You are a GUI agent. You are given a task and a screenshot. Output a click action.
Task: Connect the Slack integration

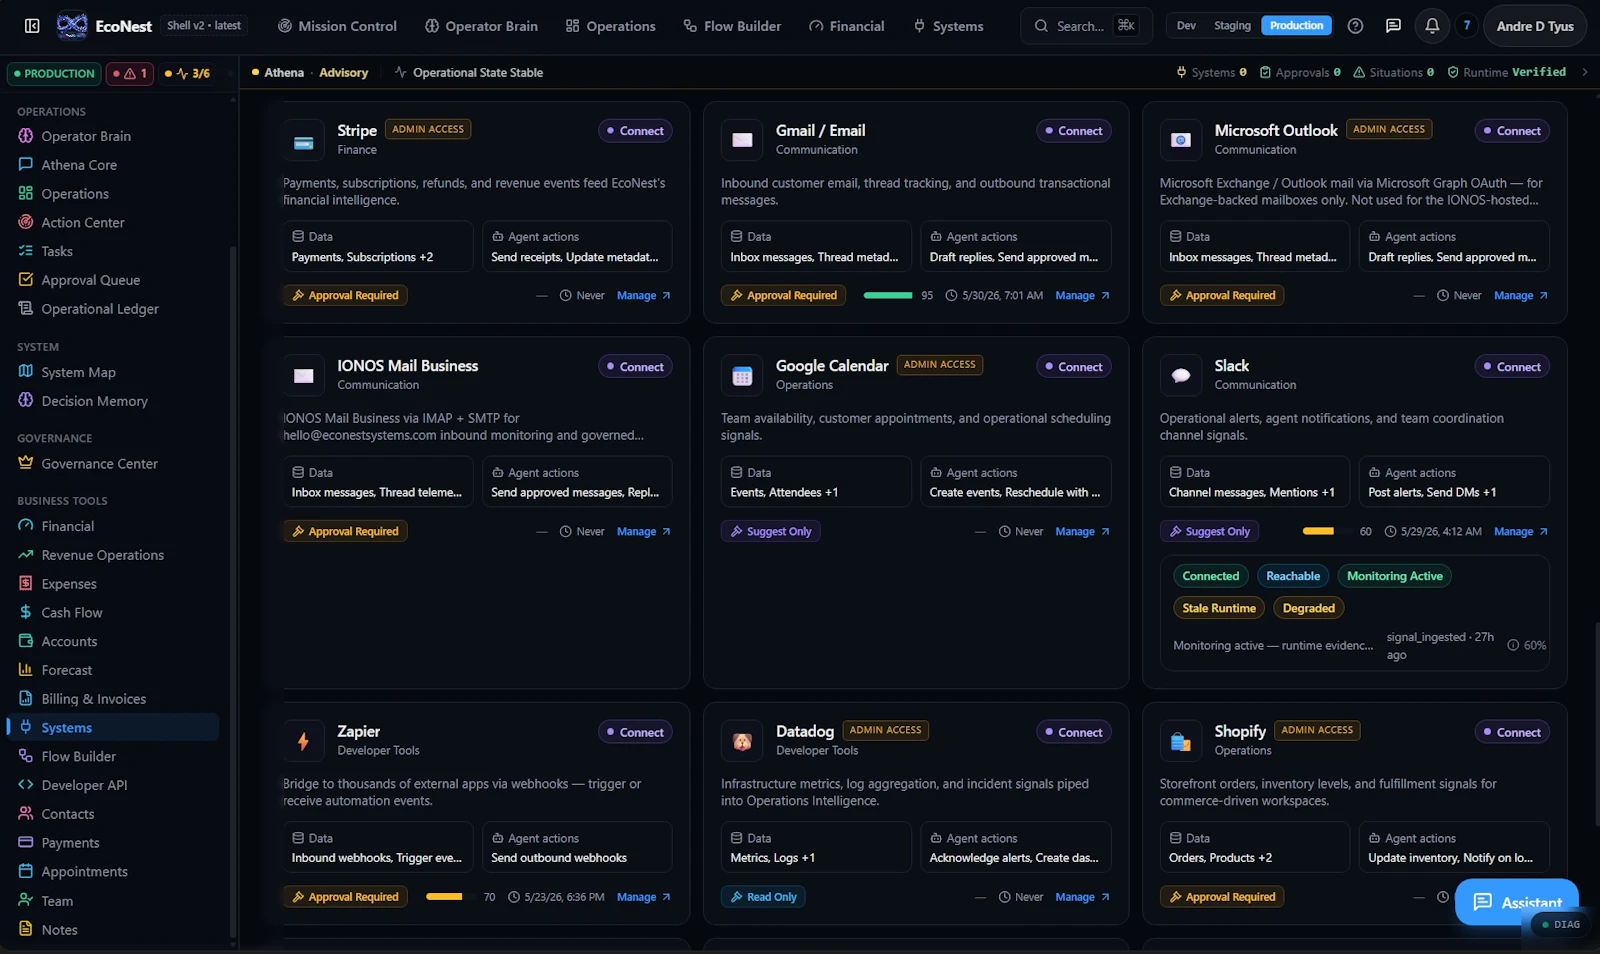1512,367
